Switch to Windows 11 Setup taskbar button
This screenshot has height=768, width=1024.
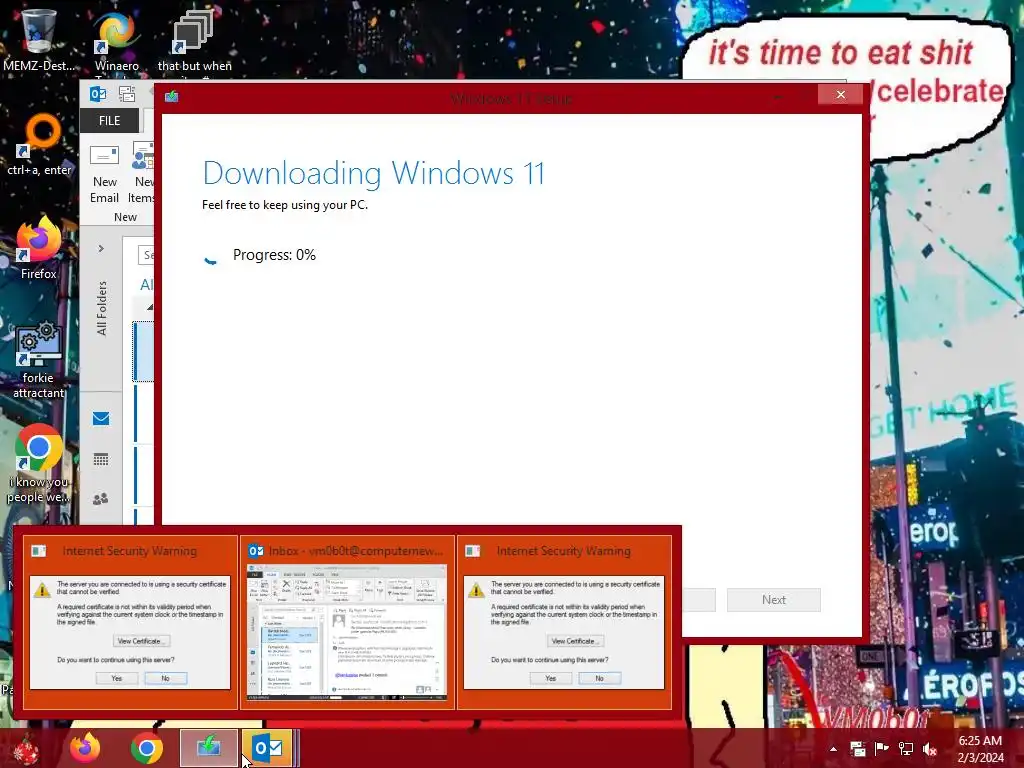pyautogui.click(x=209, y=748)
